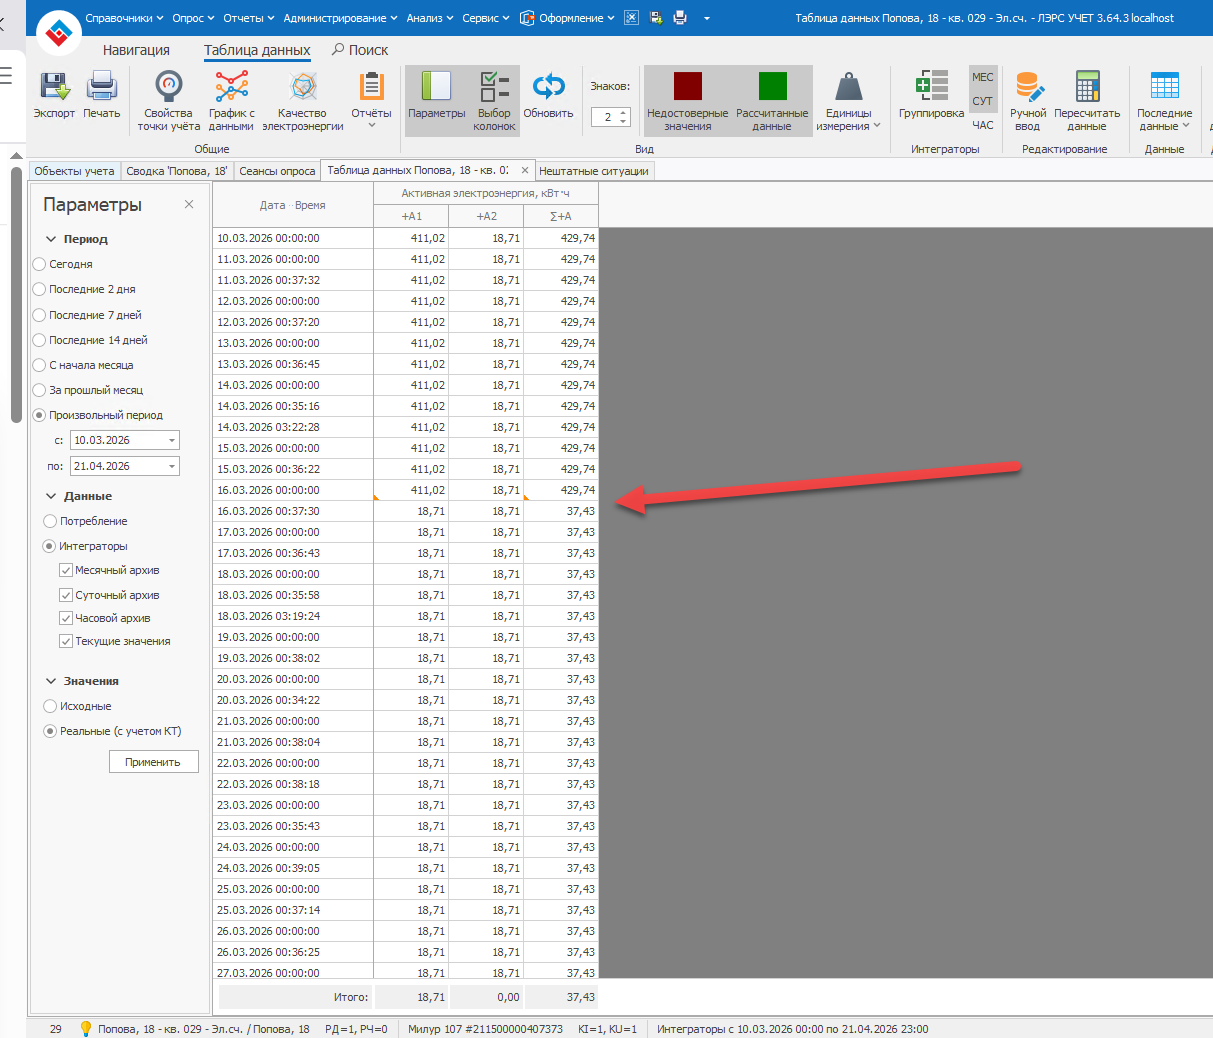The width and height of the screenshot is (1213, 1038).
Task: Select the Сегодня period radio button
Action: pyautogui.click(x=40, y=264)
